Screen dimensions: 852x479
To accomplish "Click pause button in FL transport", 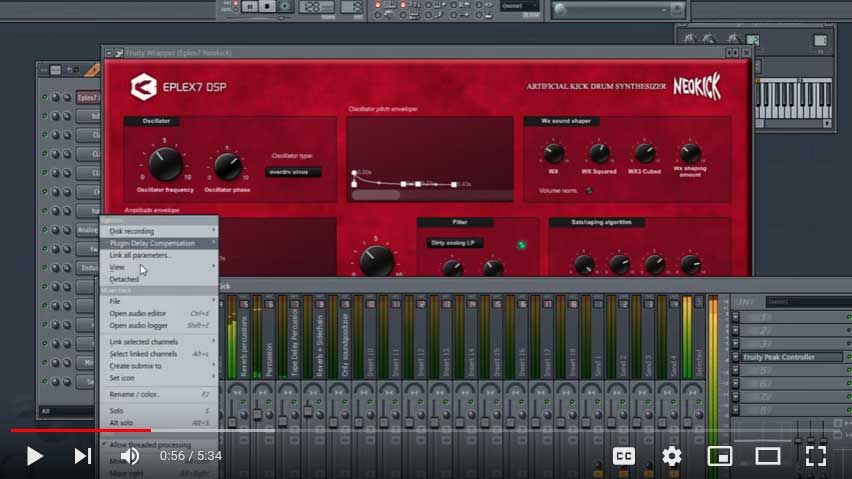I will pyautogui.click(x=249, y=7).
